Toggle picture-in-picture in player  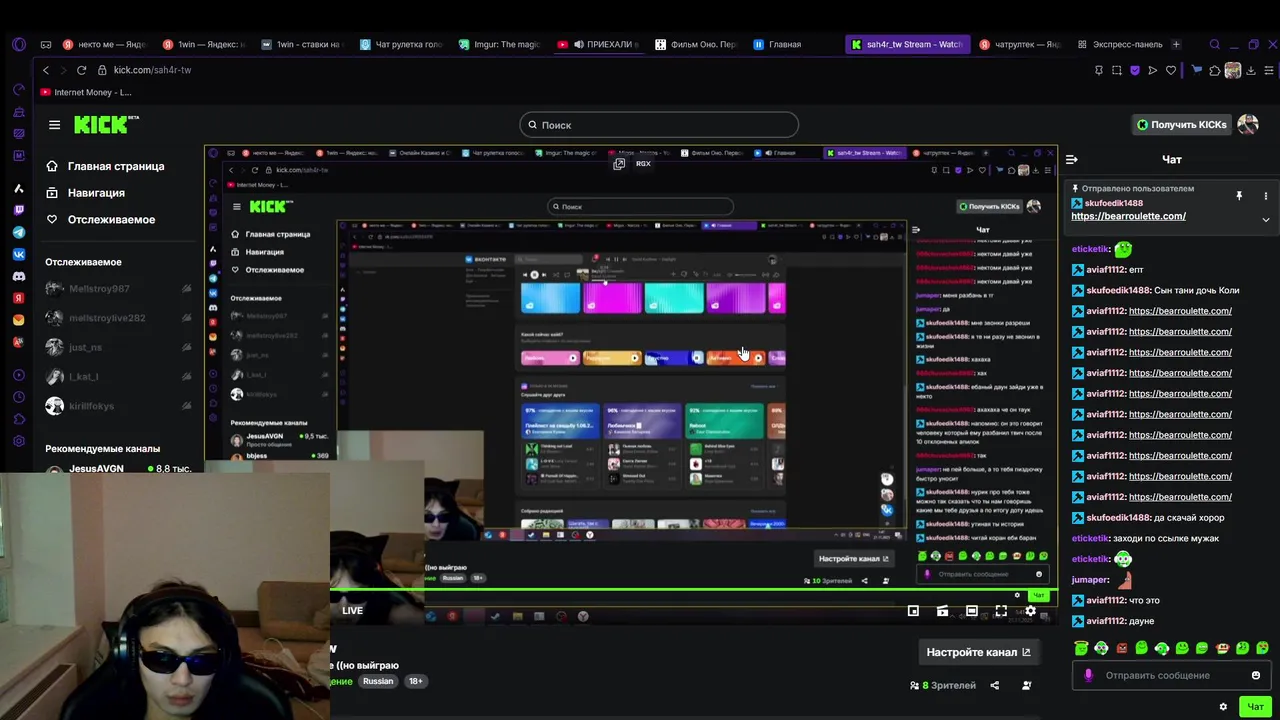tap(913, 611)
